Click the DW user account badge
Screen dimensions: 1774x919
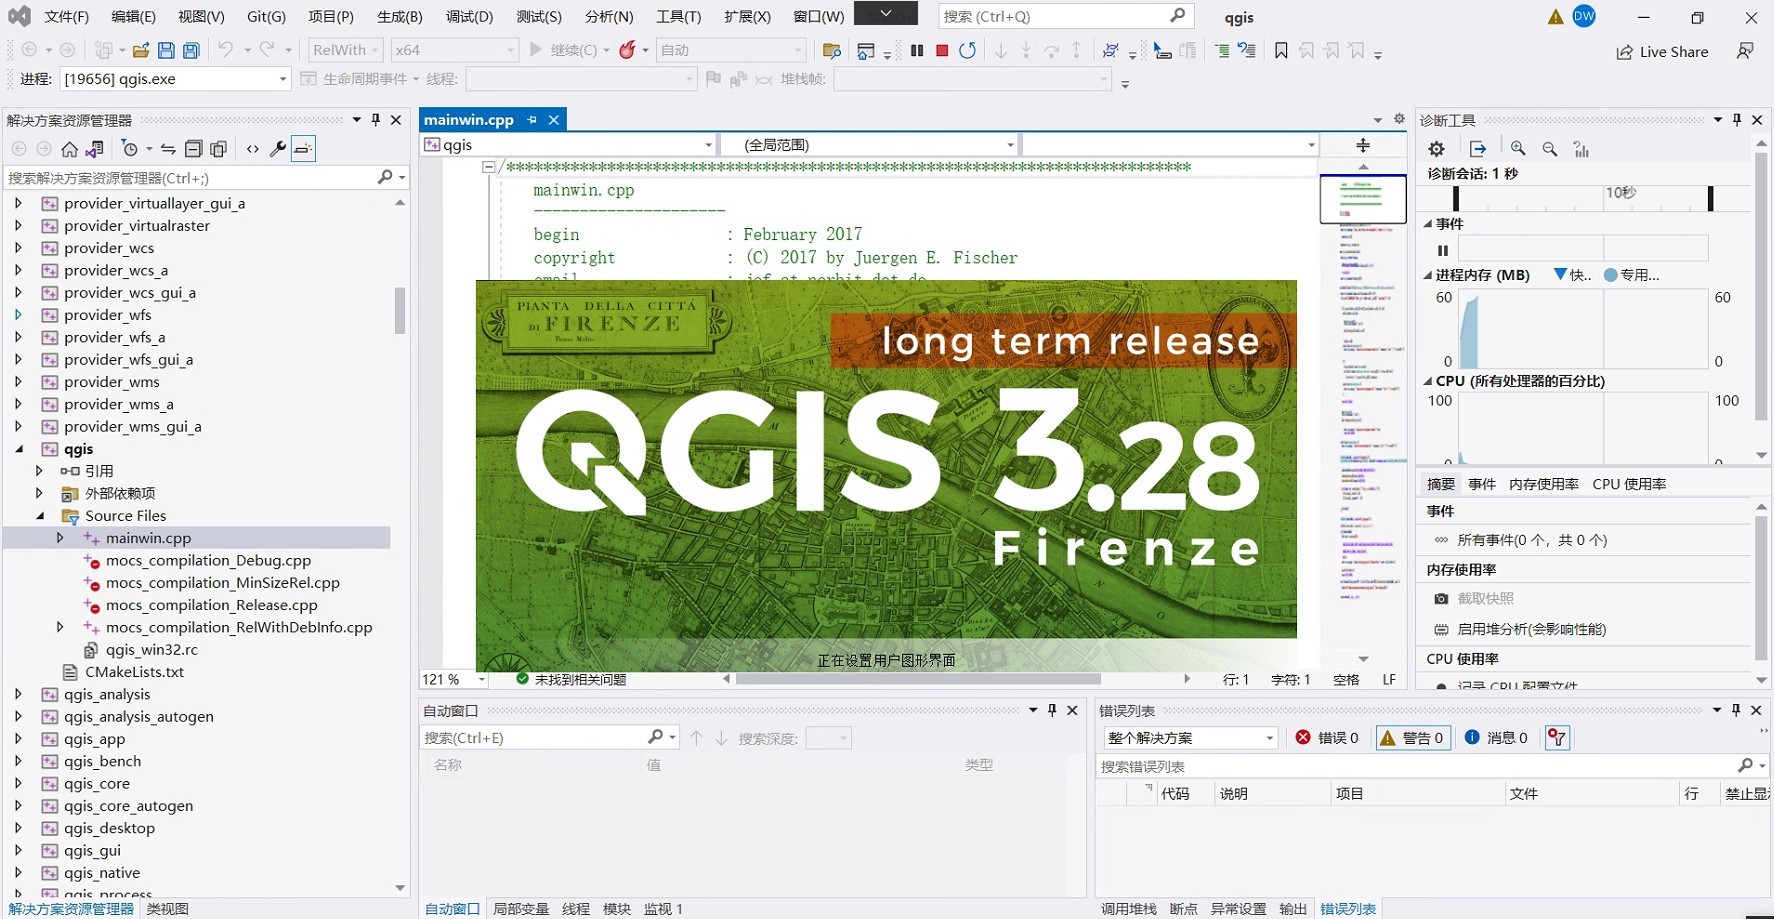tap(1584, 16)
